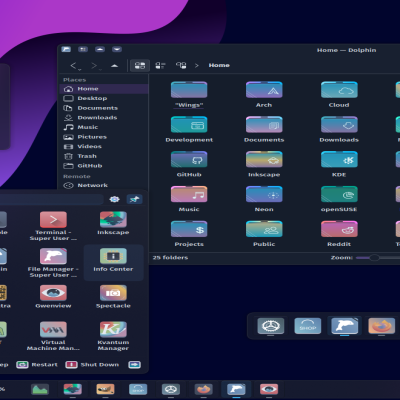Launch Inkscape from the launcher grid
Image resolution: width=400 pixels, height=400 pixels.
(x=113, y=223)
